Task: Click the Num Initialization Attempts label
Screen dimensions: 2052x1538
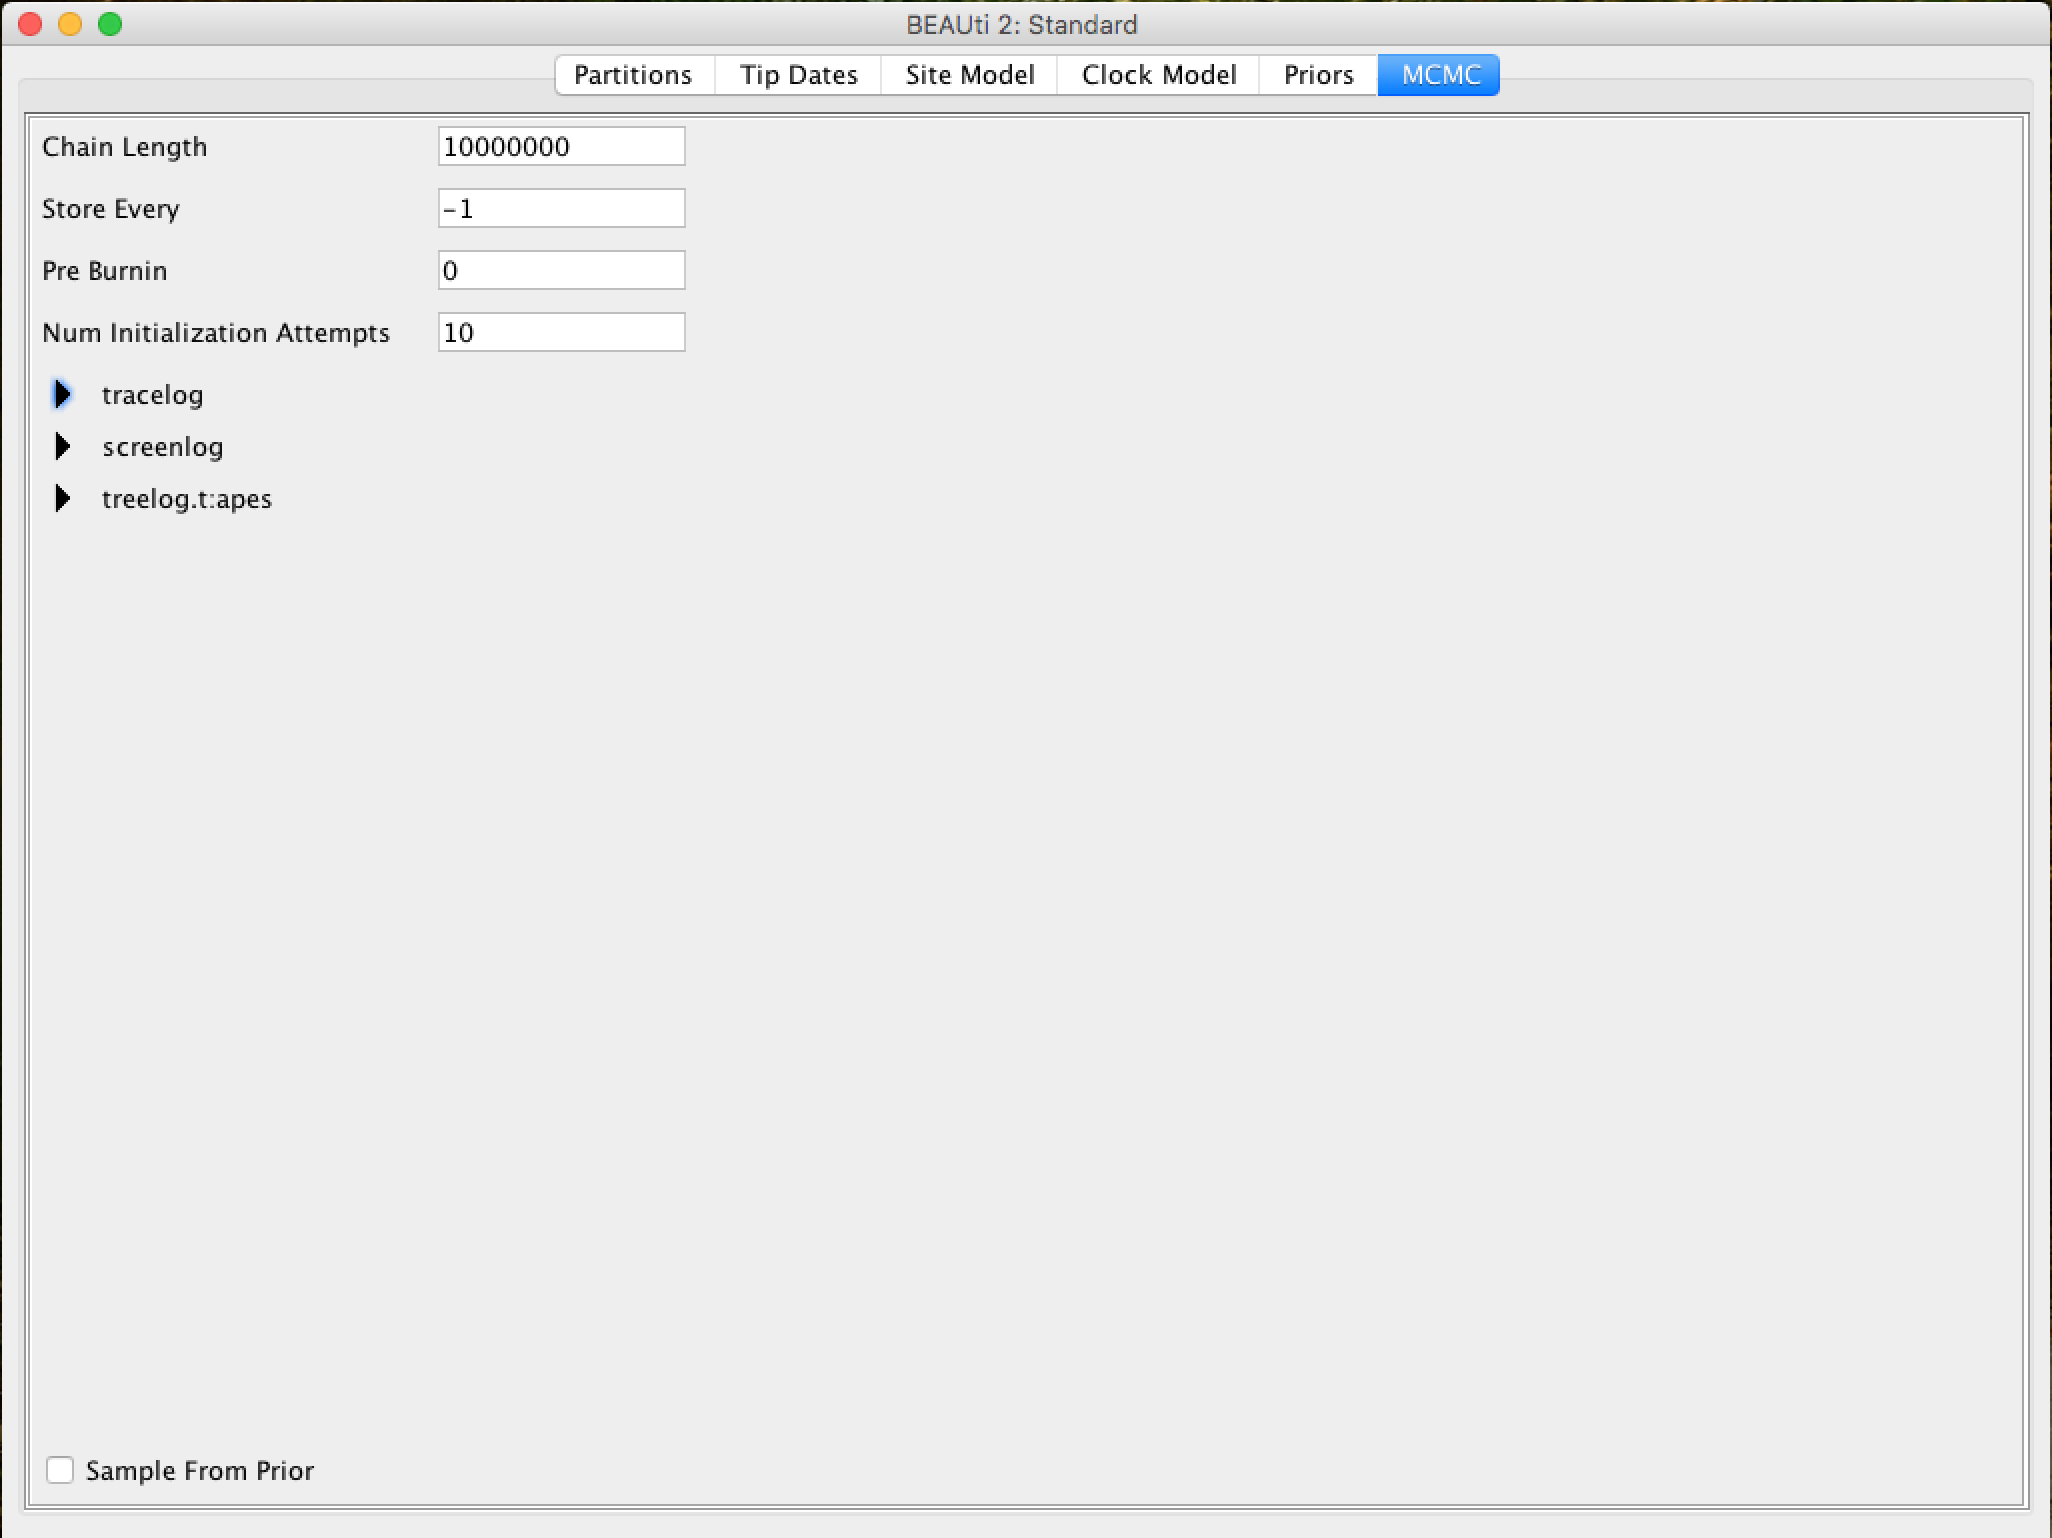Action: click(x=216, y=333)
